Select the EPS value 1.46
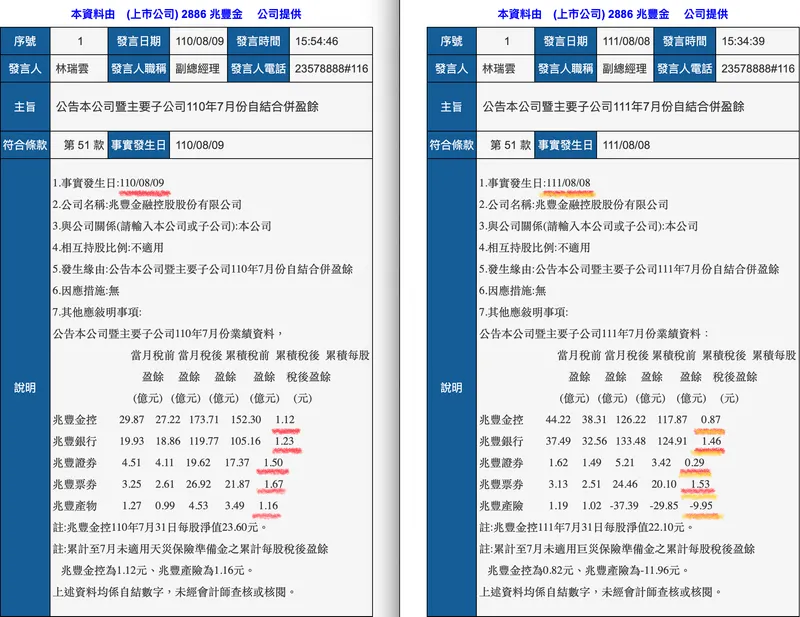 coord(711,441)
